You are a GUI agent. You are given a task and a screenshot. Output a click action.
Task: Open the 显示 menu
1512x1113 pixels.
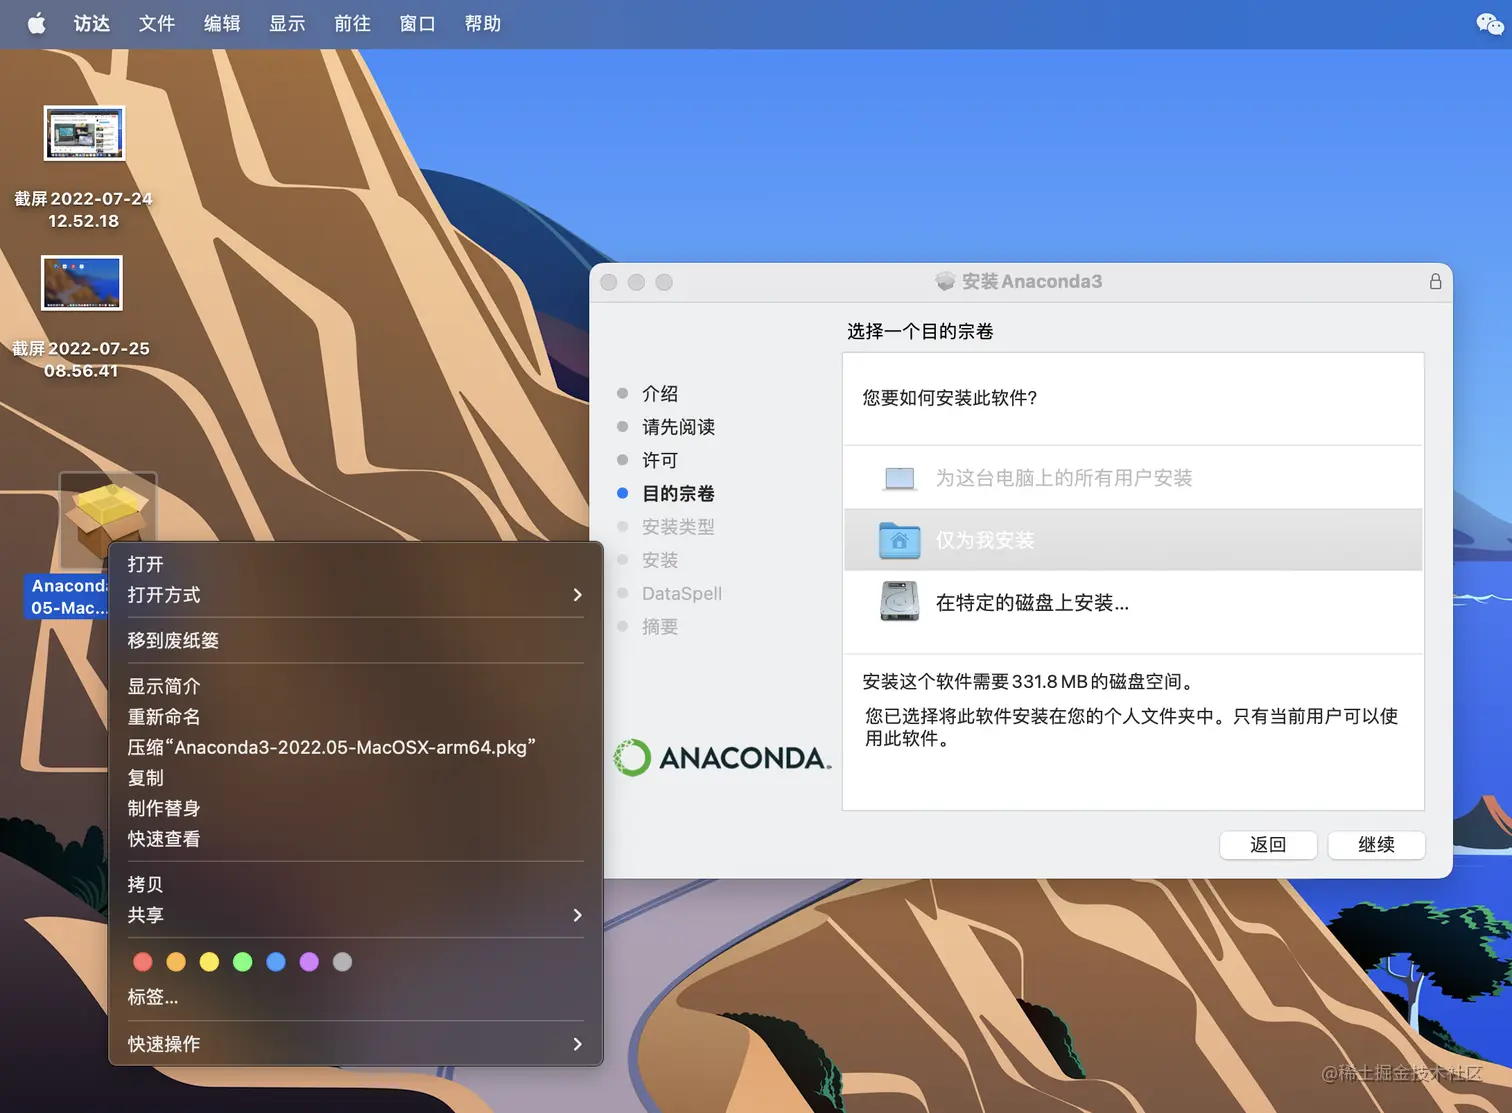tap(287, 23)
